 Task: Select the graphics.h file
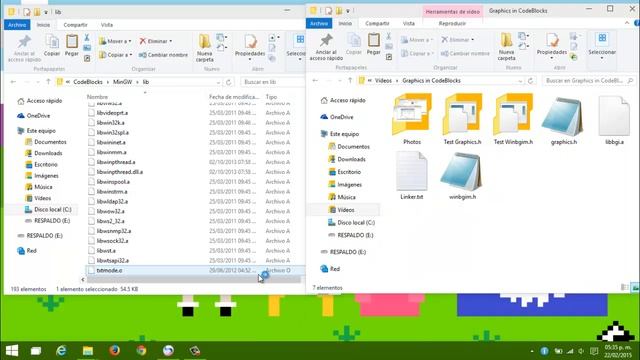click(564, 119)
